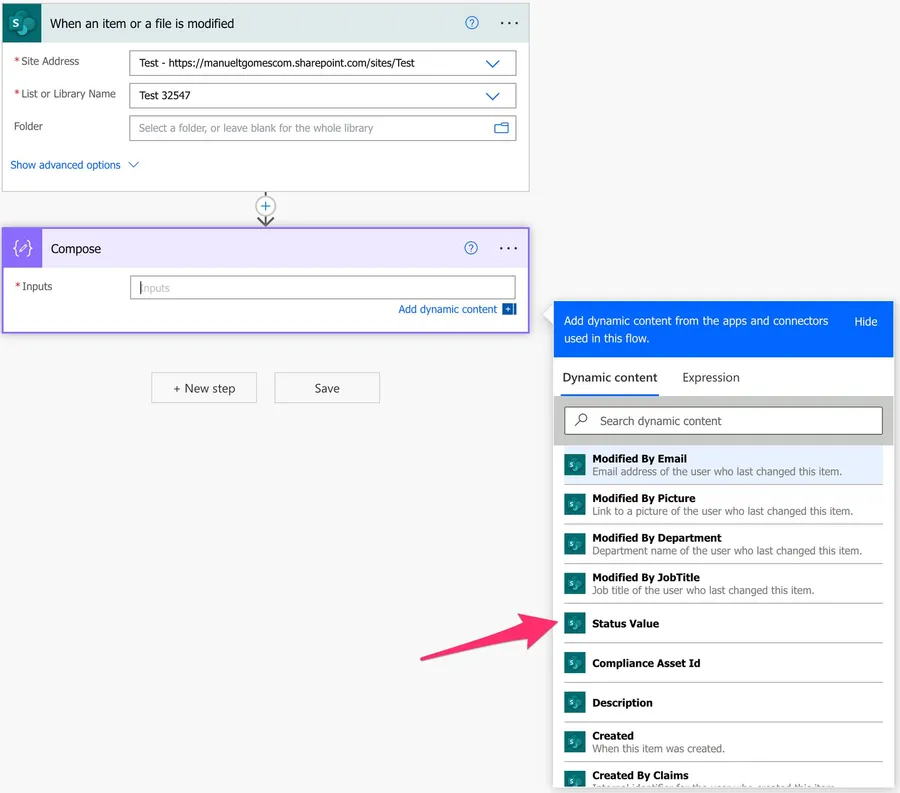Image resolution: width=900 pixels, height=793 pixels.
Task: Click the folder picker icon
Action: (501, 128)
